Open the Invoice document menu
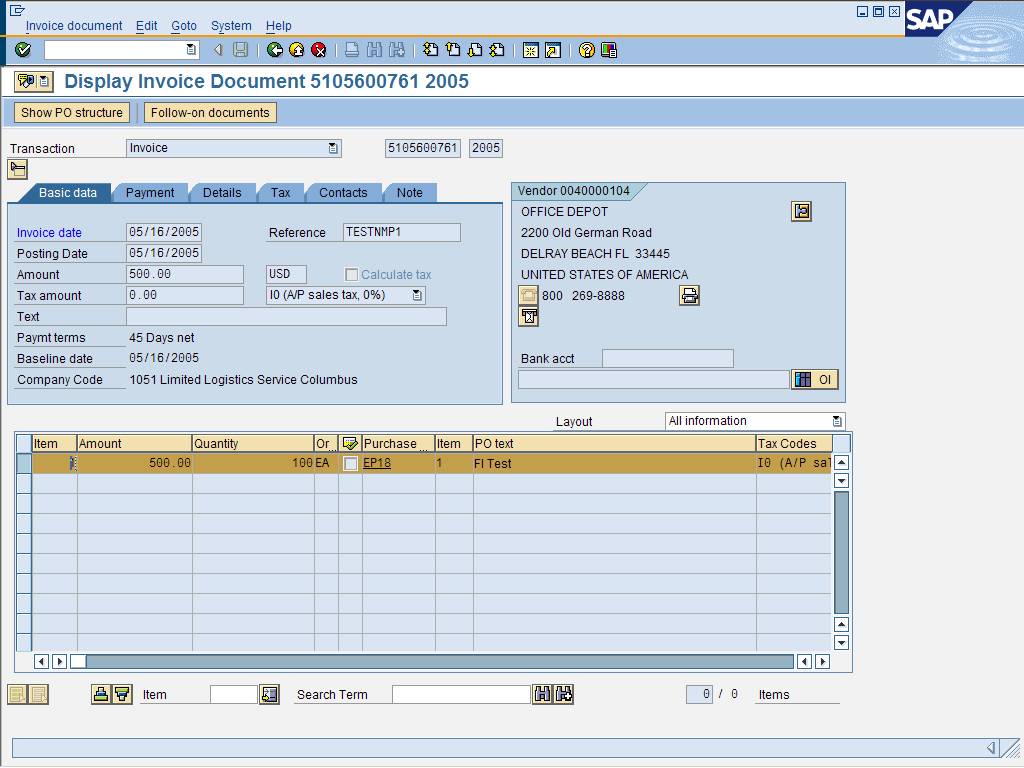This screenshot has width=1024, height=768. tap(74, 25)
